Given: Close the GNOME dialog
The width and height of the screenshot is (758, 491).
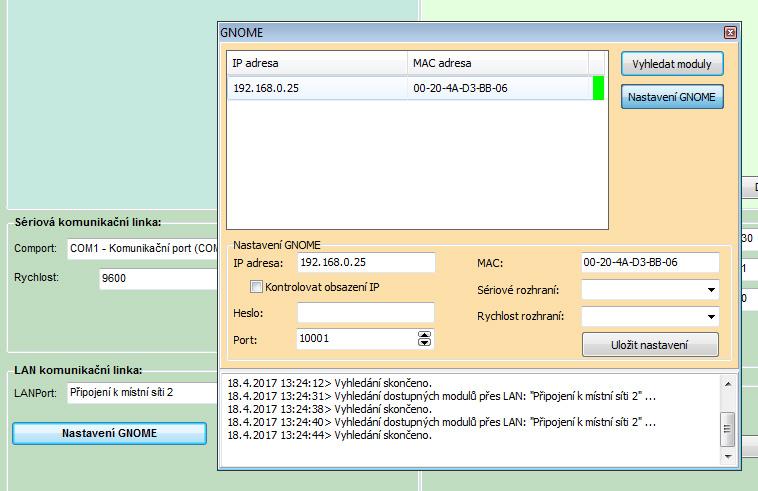Looking at the screenshot, I should pyautogui.click(x=730, y=32).
